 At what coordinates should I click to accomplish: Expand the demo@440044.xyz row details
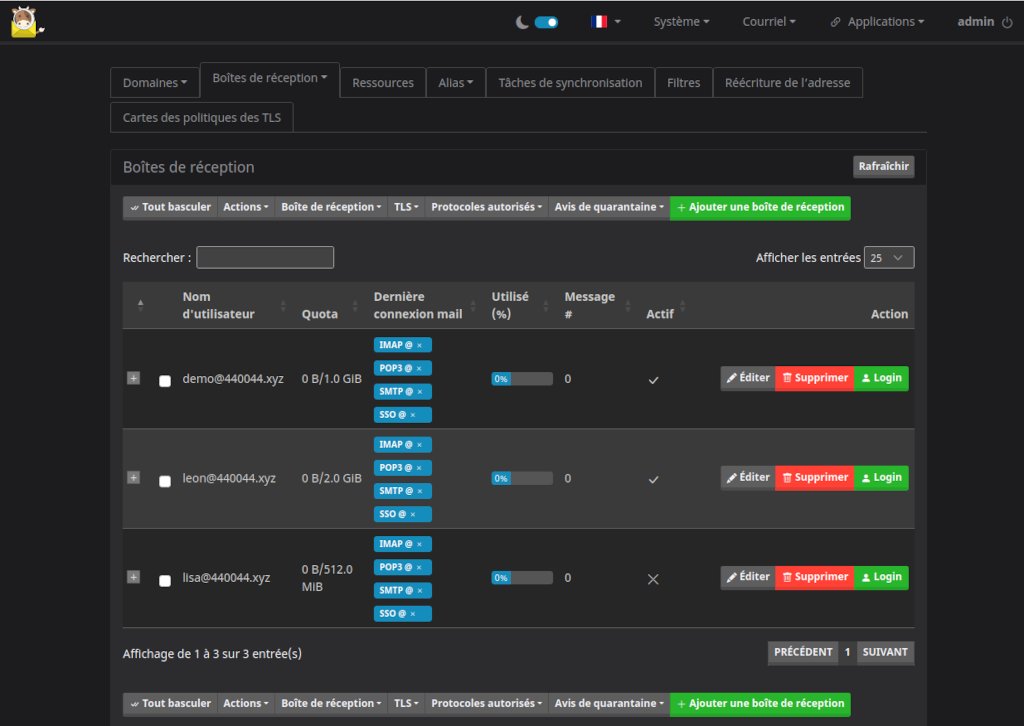[x=133, y=378]
